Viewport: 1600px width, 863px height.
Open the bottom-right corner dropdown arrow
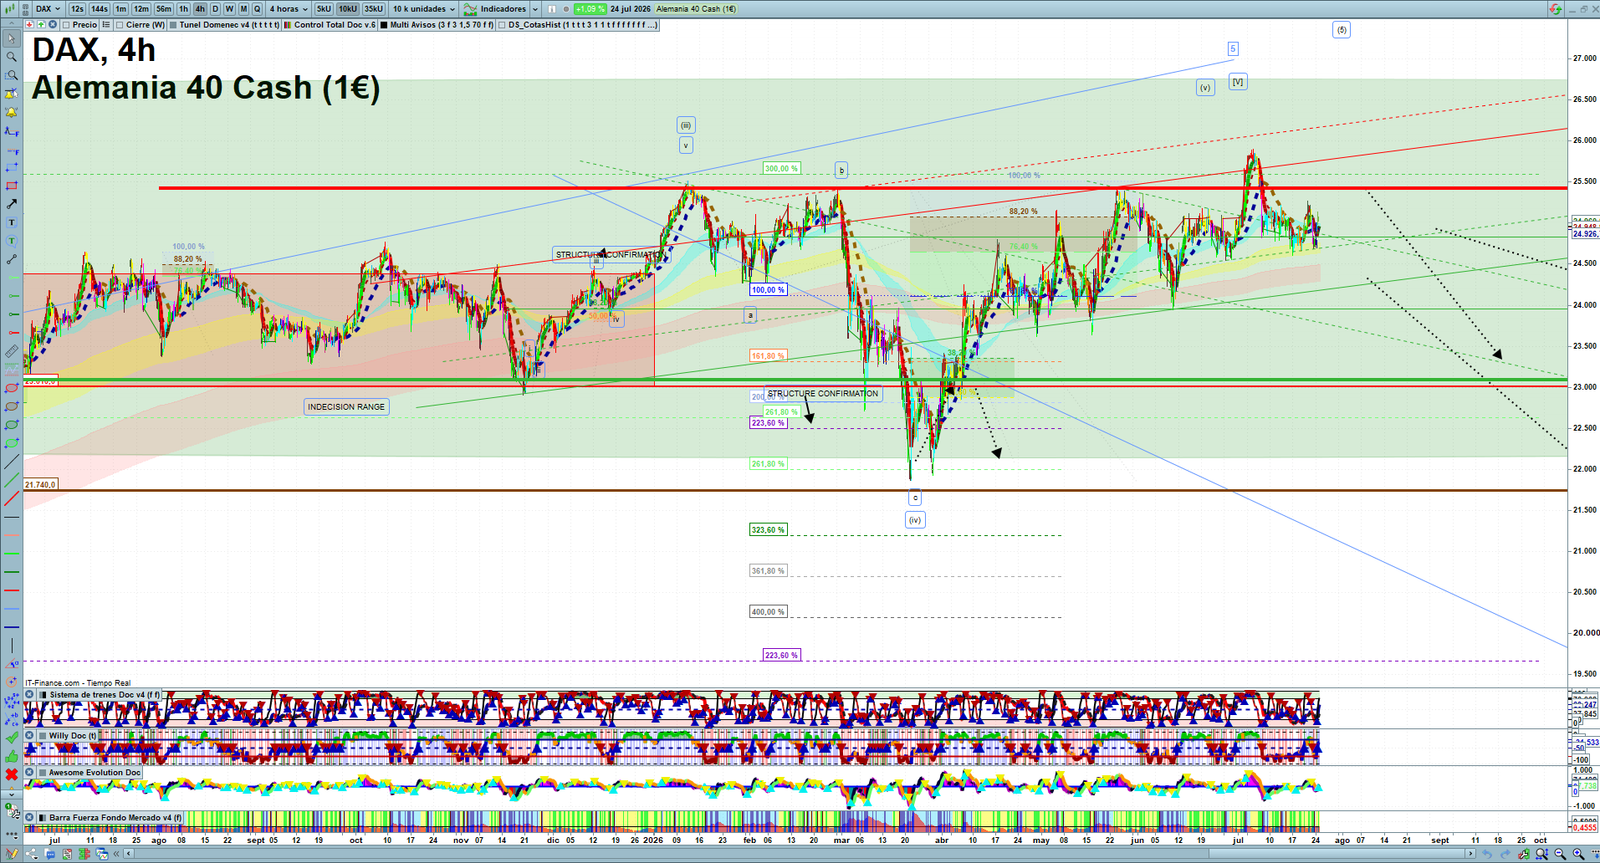(x=1594, y=853)
